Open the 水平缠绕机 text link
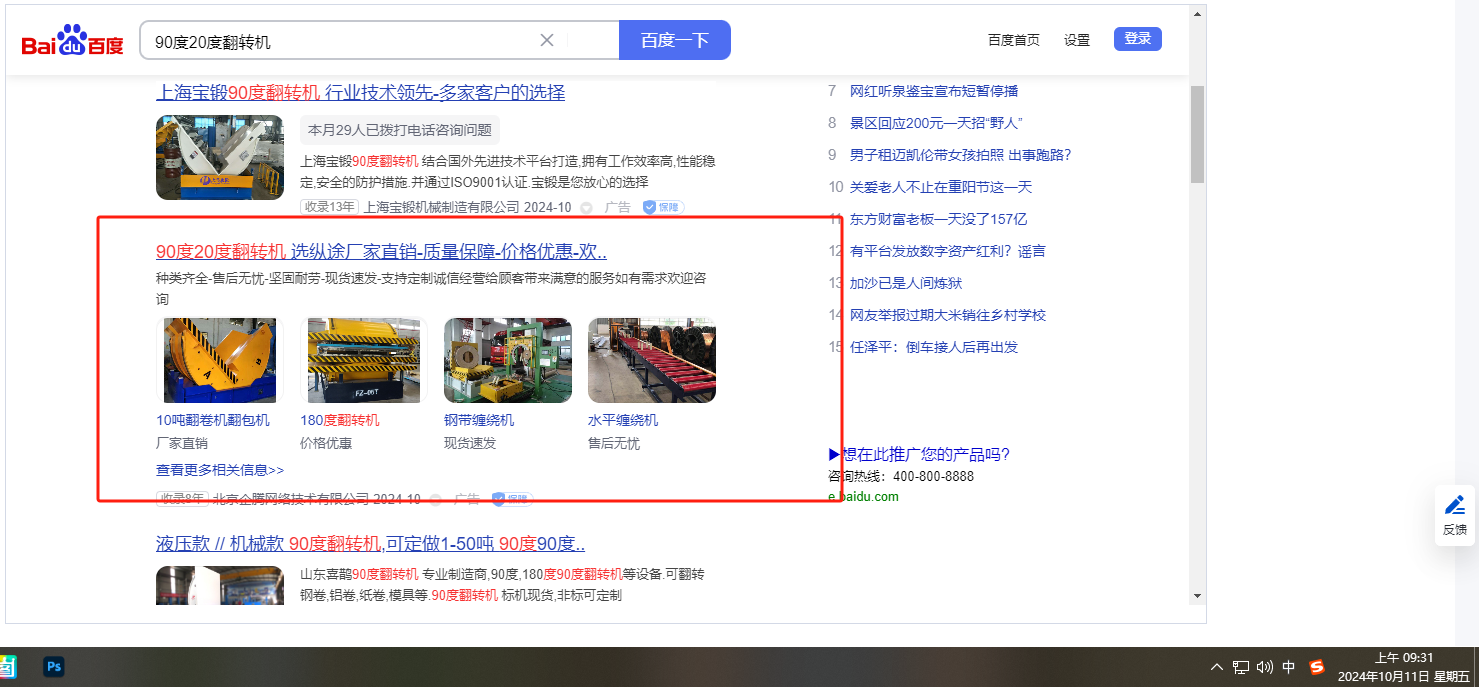1479x687 pixels. click(623, 420)
